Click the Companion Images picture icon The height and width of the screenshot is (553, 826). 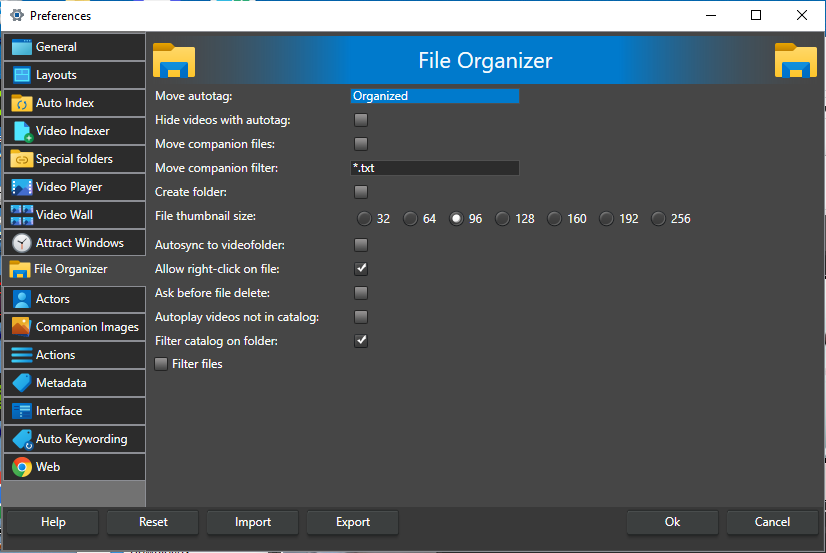coord(22,327)
